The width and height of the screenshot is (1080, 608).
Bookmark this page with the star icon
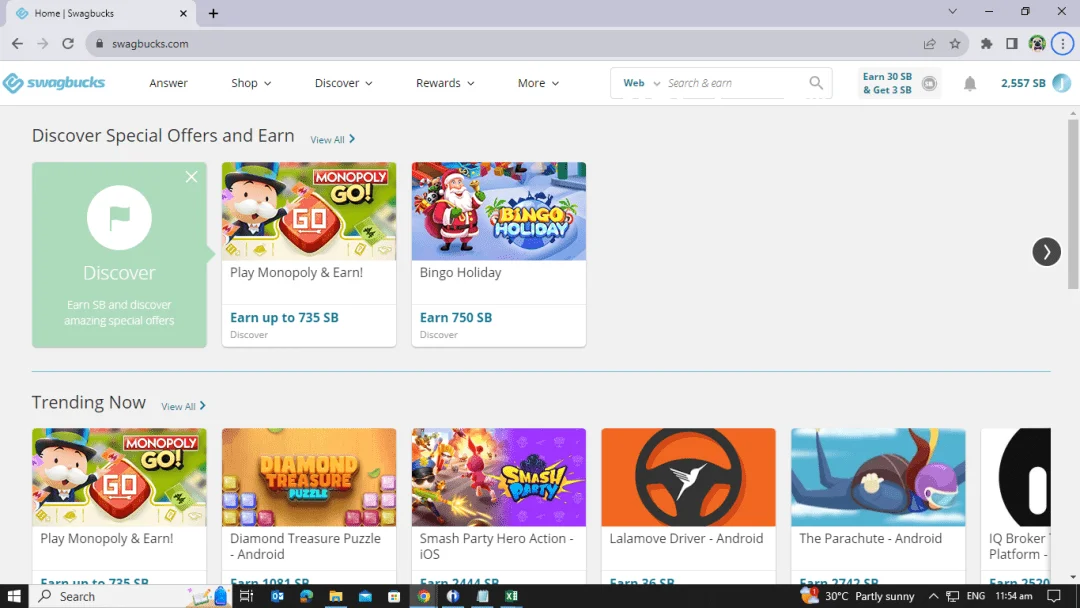[x=955, y=43]
